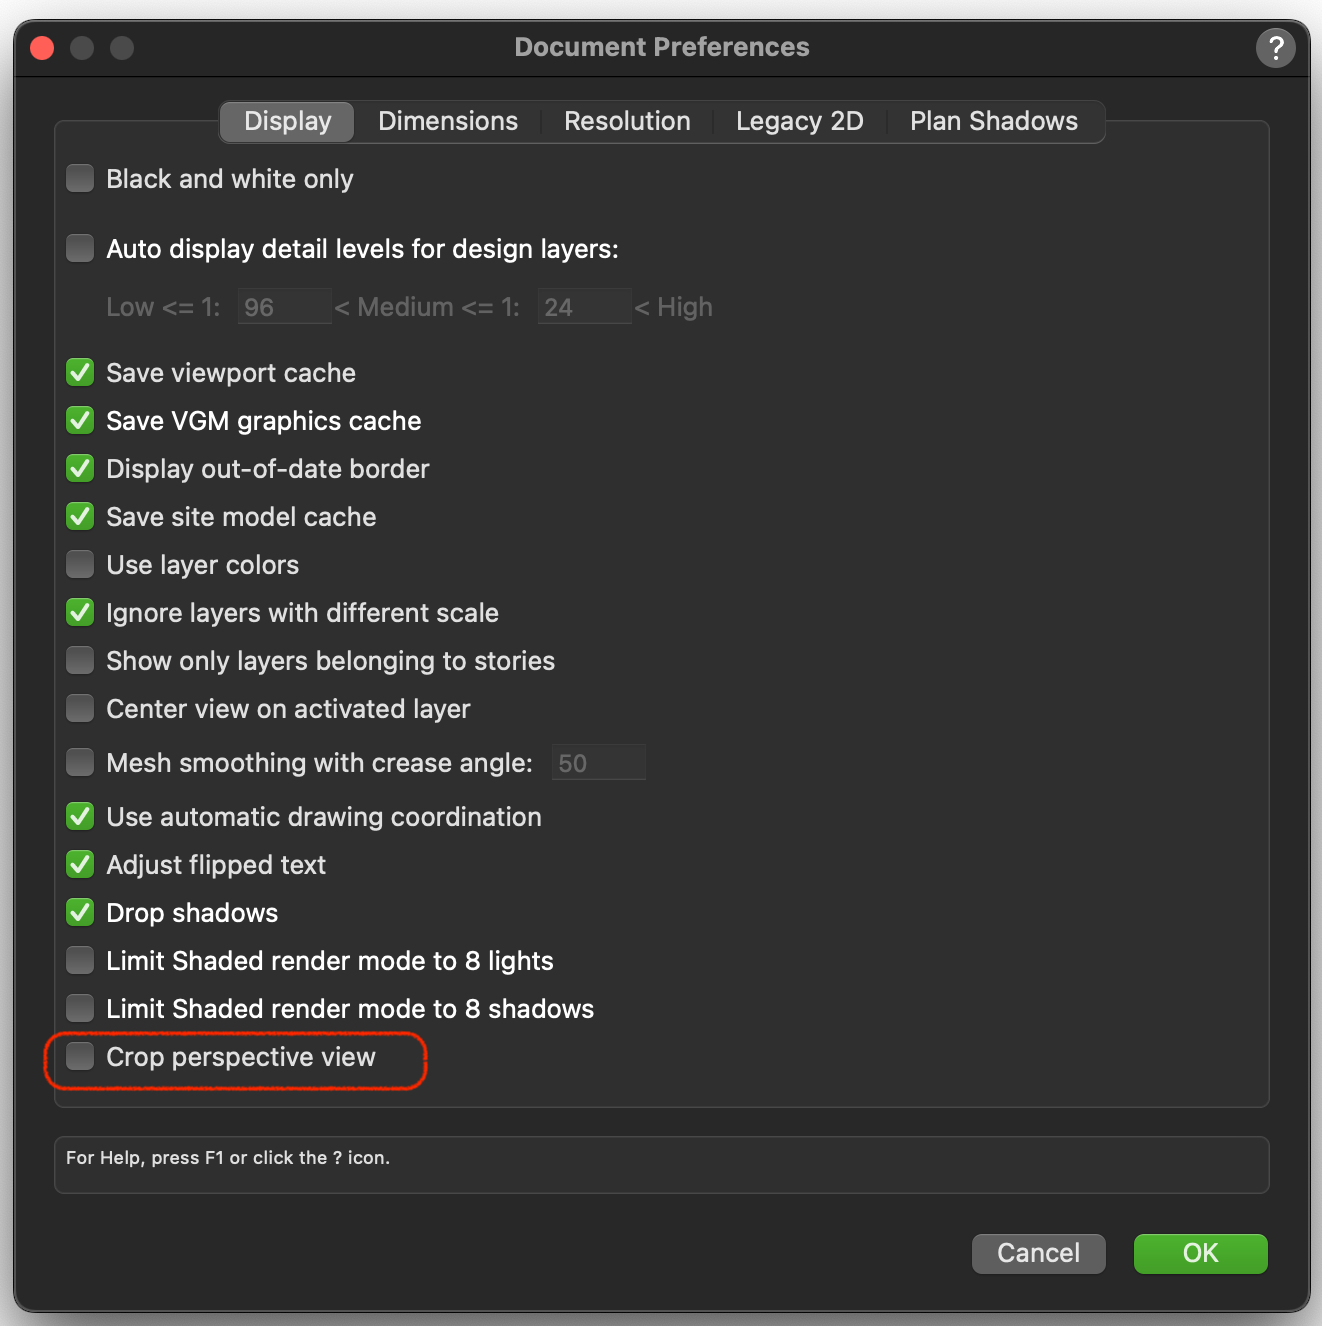The image size is (1322, 1326).
Task: Disable Save VGM graphics cache
Action: tap(80, 421)
